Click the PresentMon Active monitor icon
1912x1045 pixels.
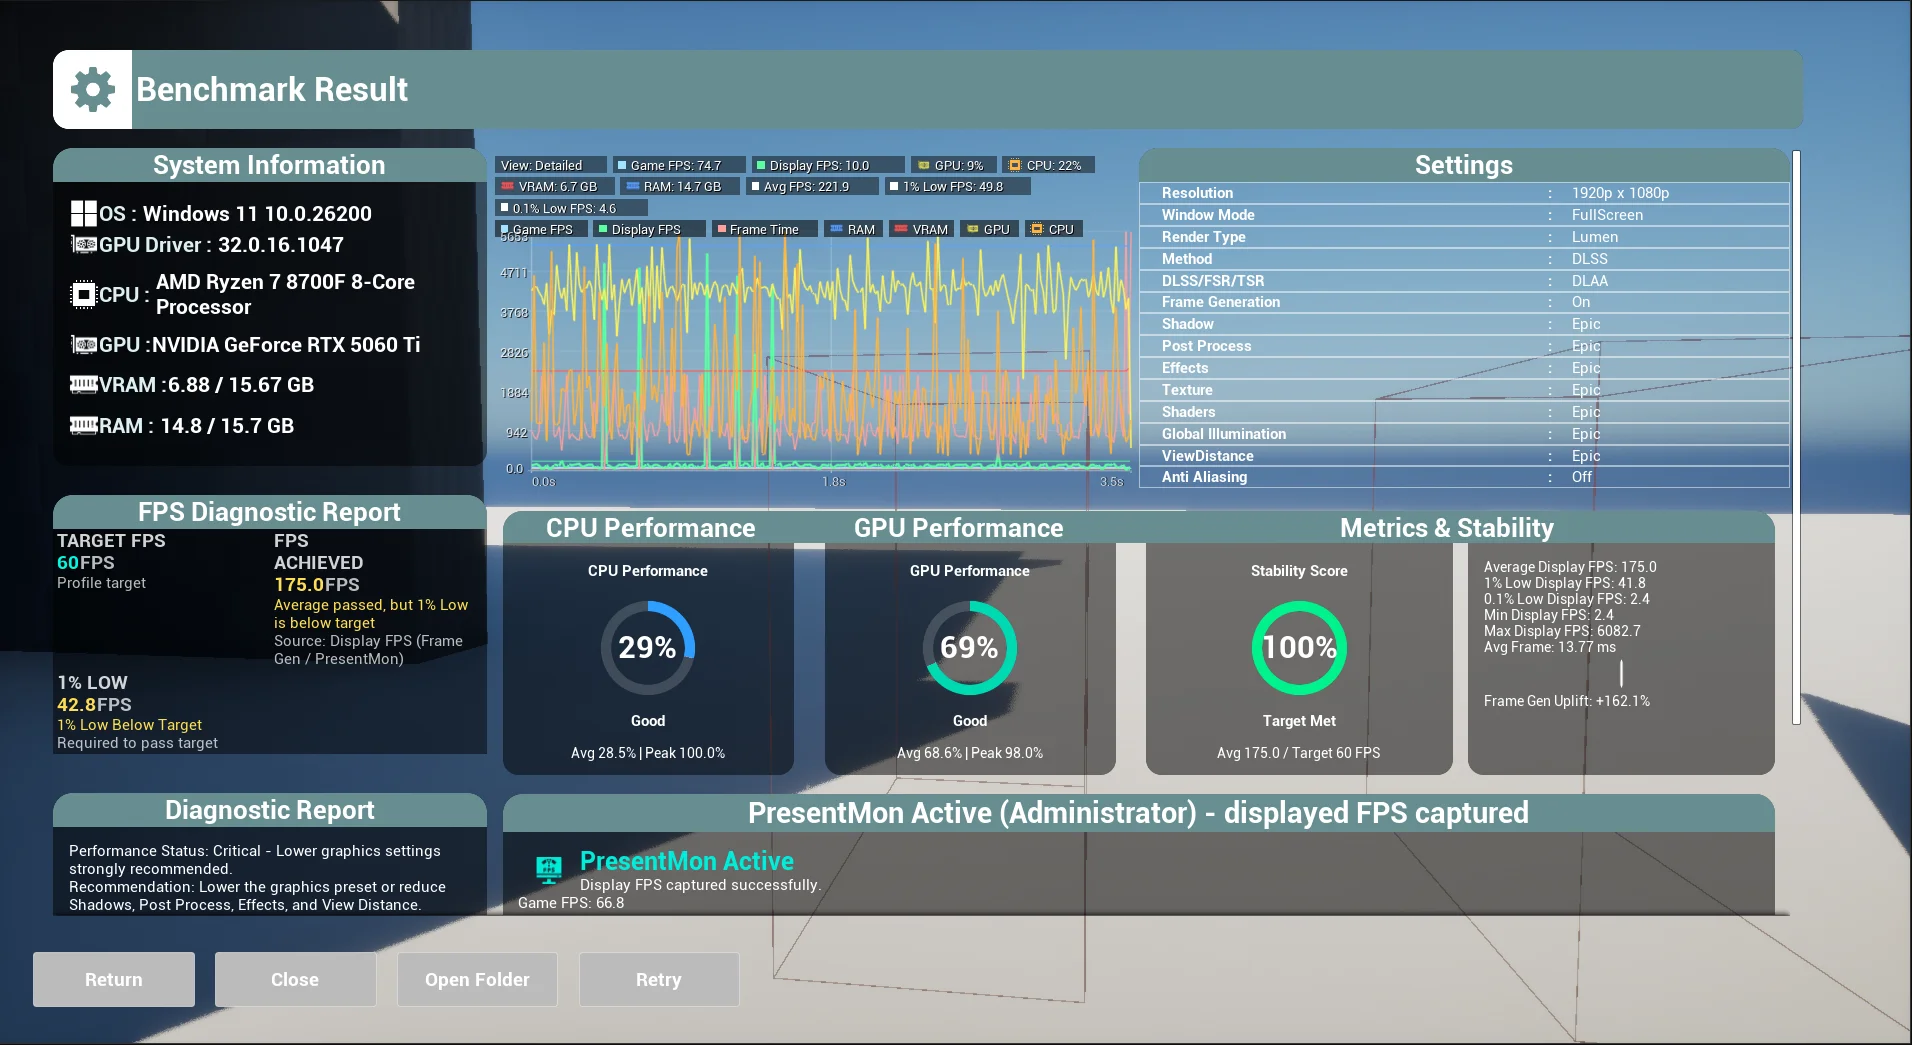coord(548,869)
